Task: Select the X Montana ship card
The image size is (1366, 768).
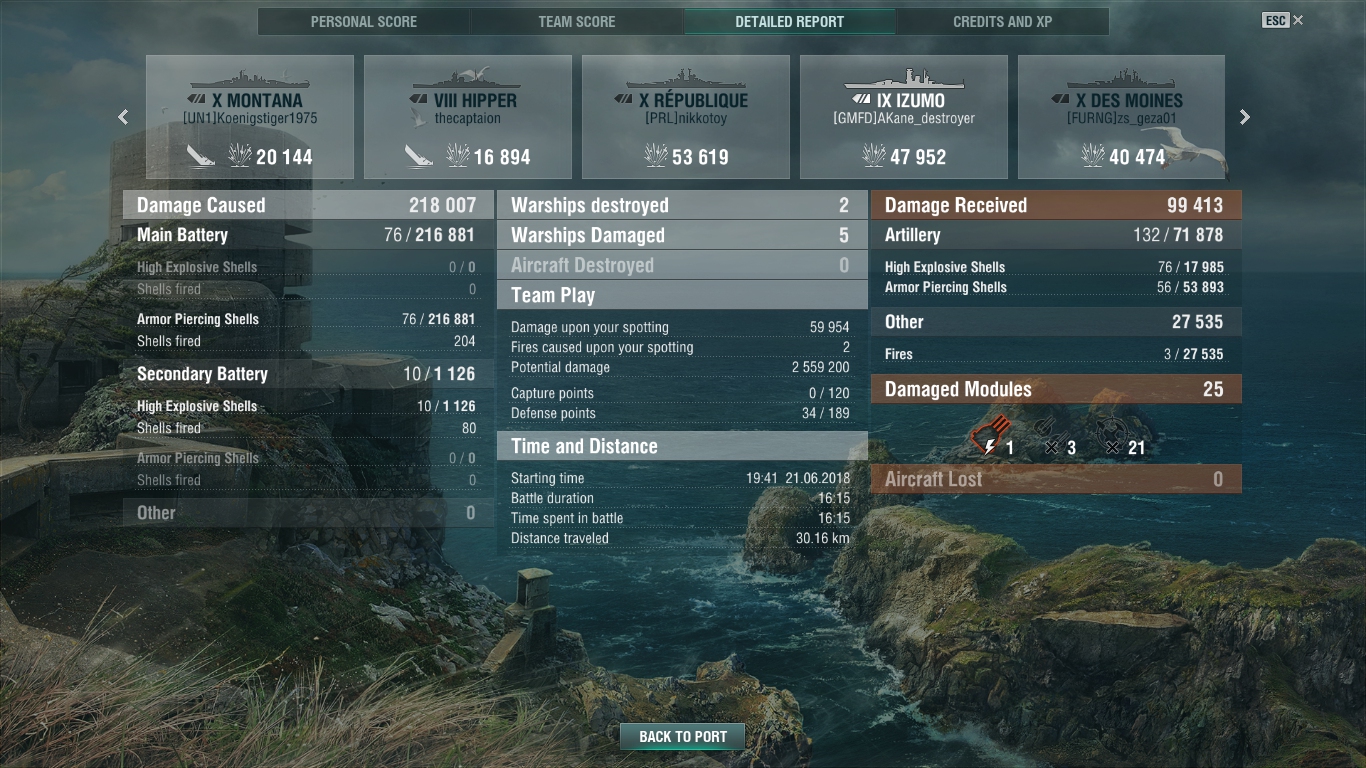Action: pyautogui.click(x=250, y=117)
